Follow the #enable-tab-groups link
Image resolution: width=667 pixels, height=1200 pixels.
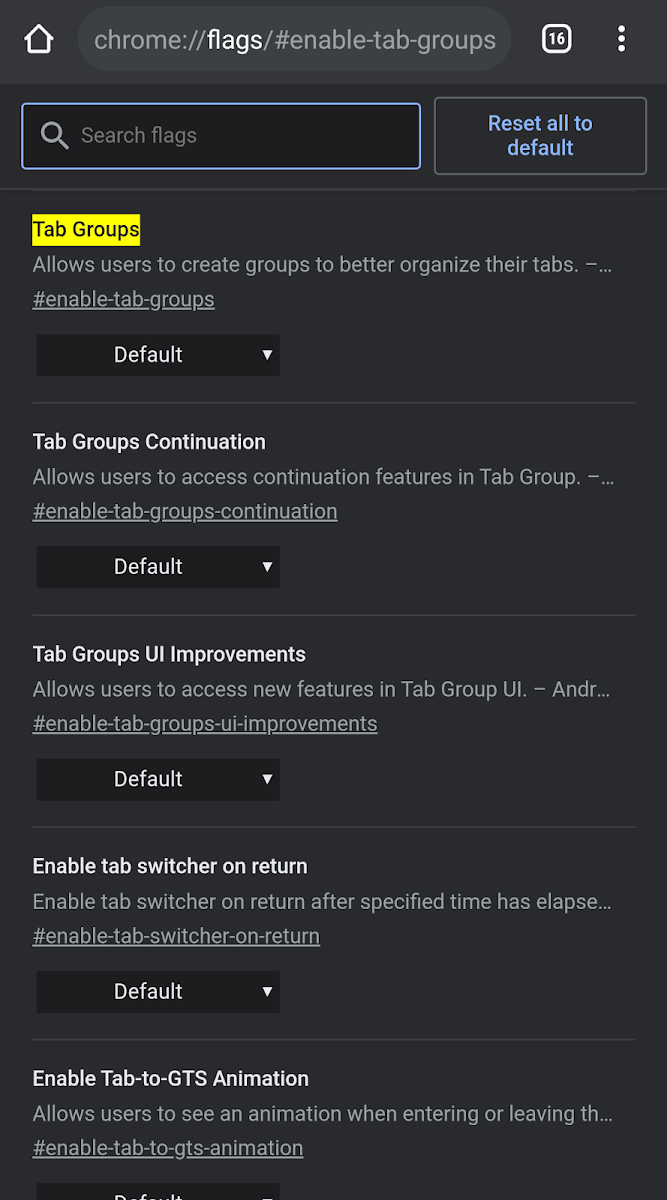(x=123, y=299)
